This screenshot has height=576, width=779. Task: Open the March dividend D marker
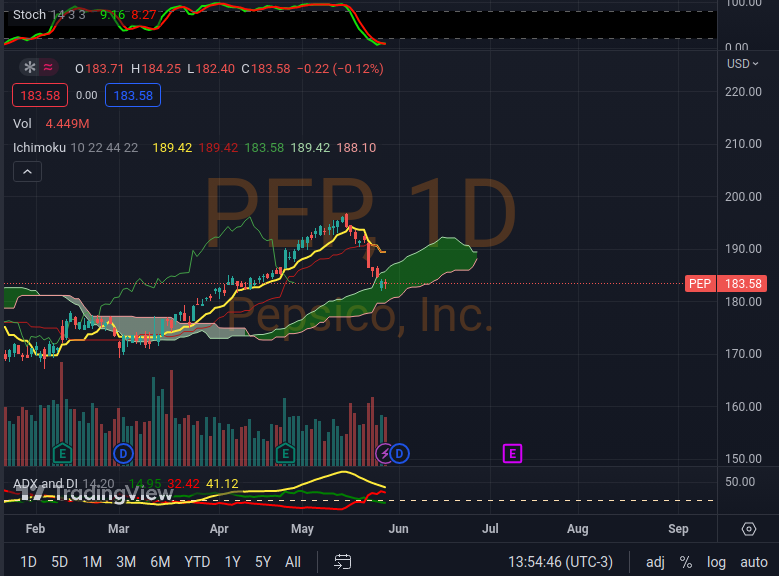click(x=123, y=453)
